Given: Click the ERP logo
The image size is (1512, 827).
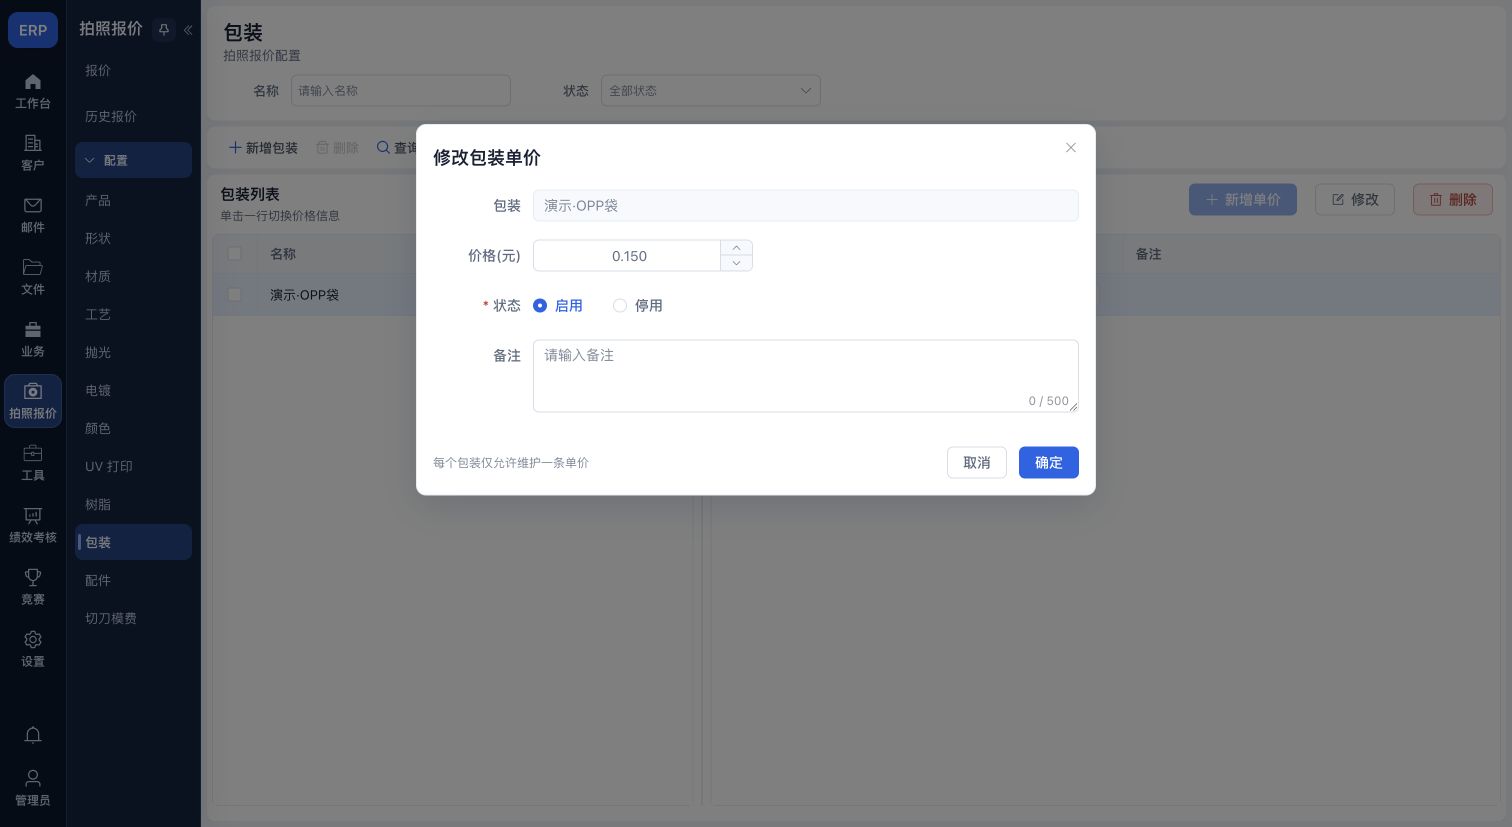Looking at the screenshot, I should coord(33,30).
